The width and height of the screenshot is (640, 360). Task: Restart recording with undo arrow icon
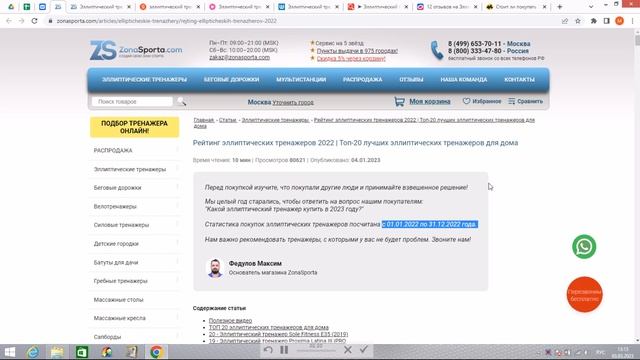268,350
